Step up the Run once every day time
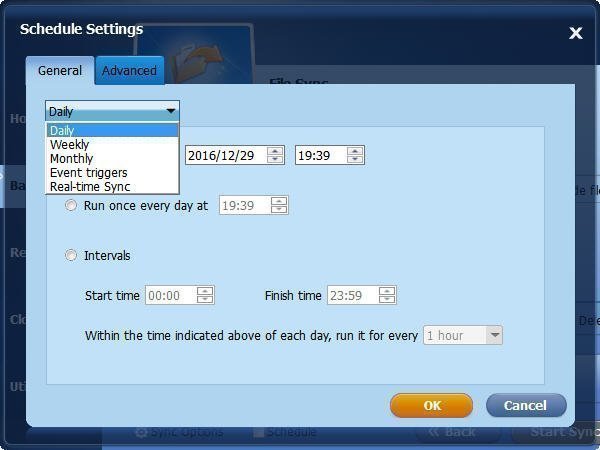 tap(279, 201)
